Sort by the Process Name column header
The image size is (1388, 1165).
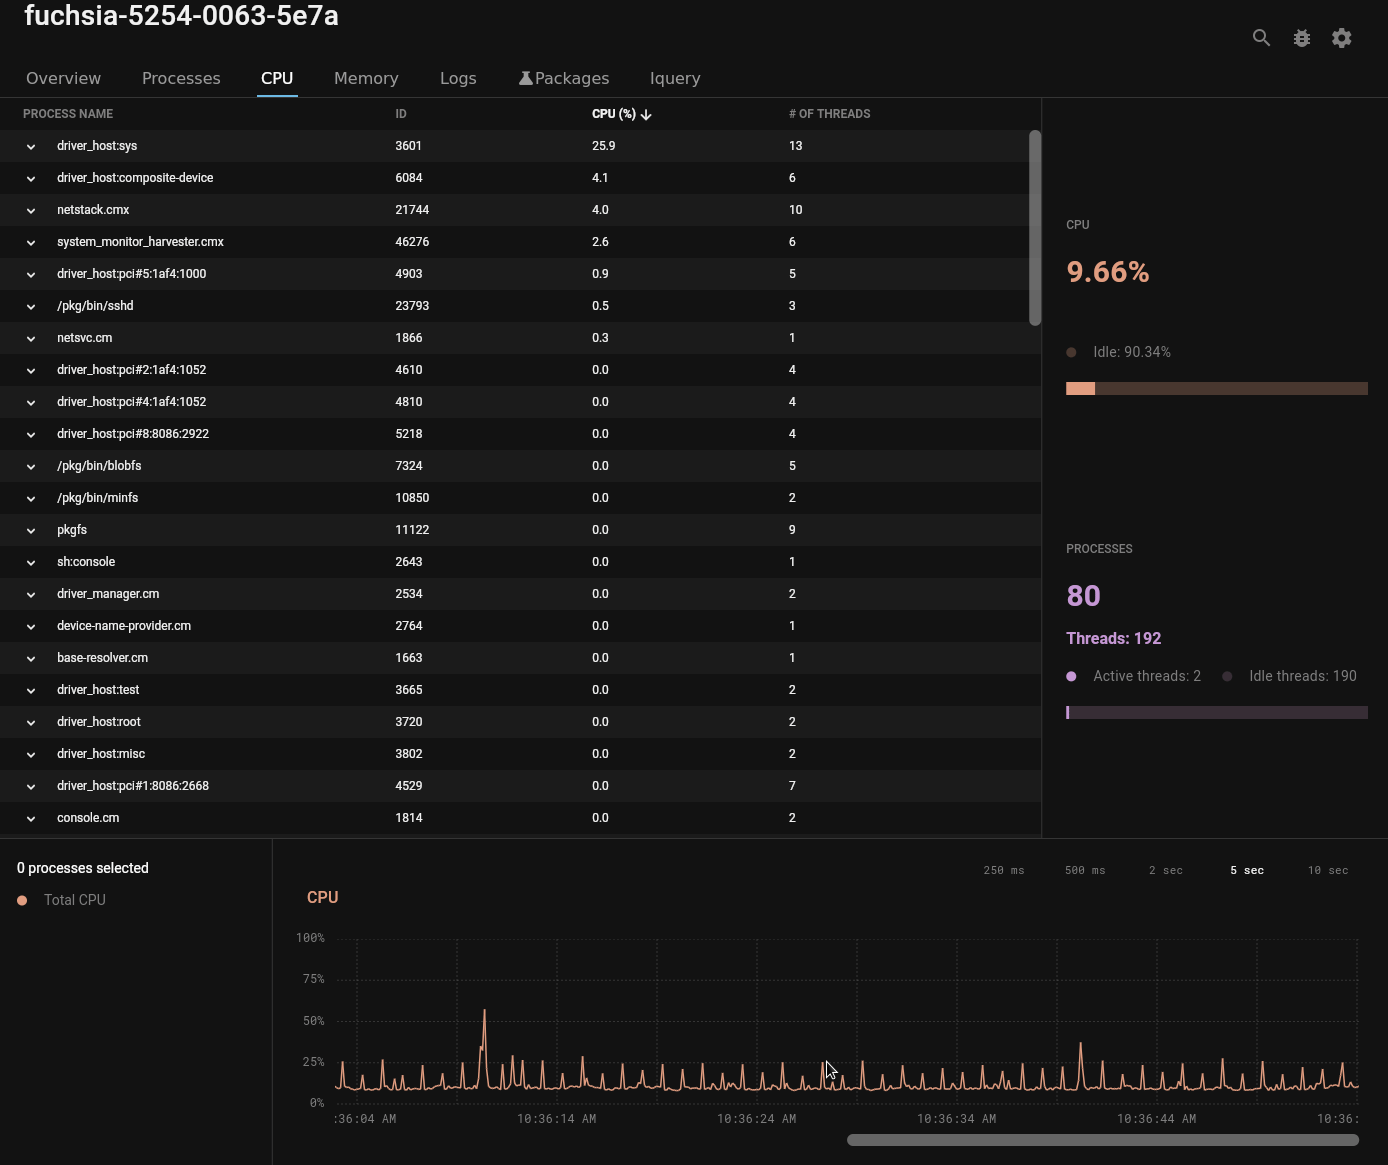point(68,114)
